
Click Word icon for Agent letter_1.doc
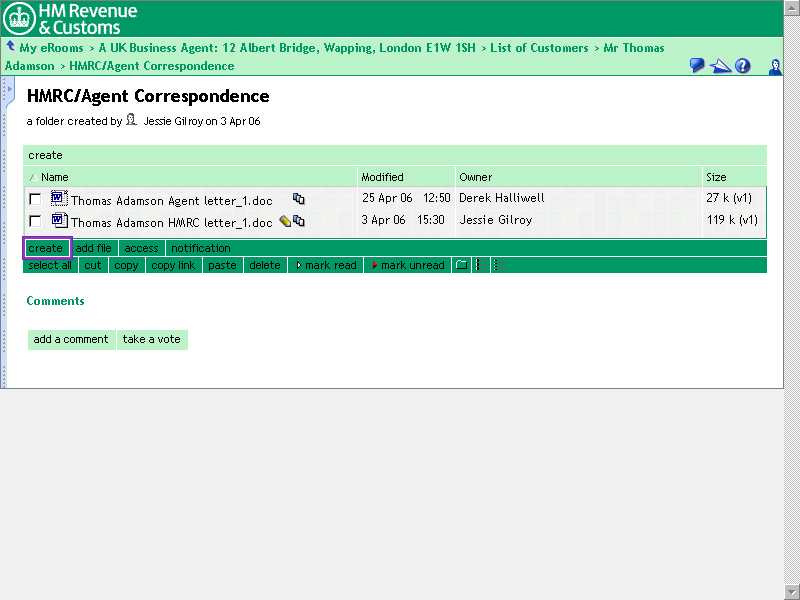(x=58, y=199)
